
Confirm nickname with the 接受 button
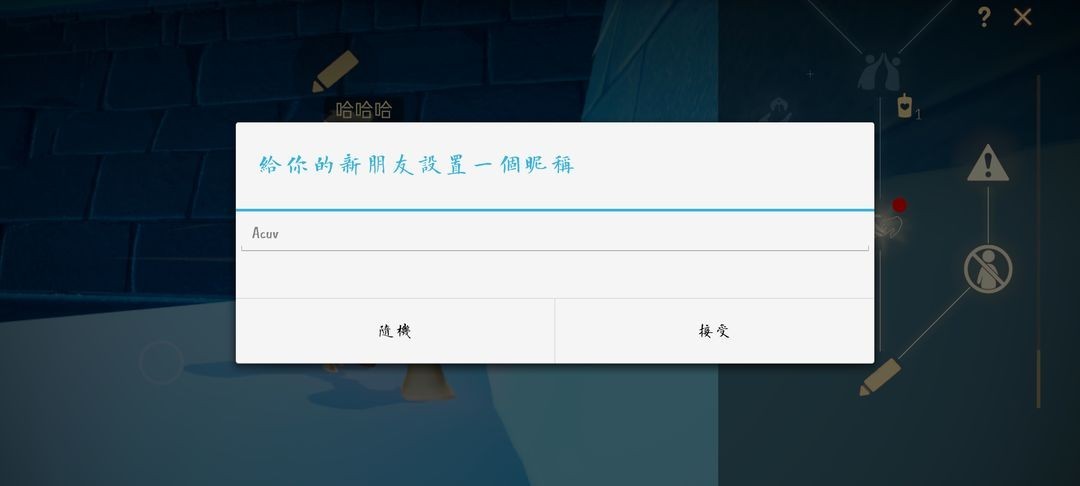tap(714, 330)
